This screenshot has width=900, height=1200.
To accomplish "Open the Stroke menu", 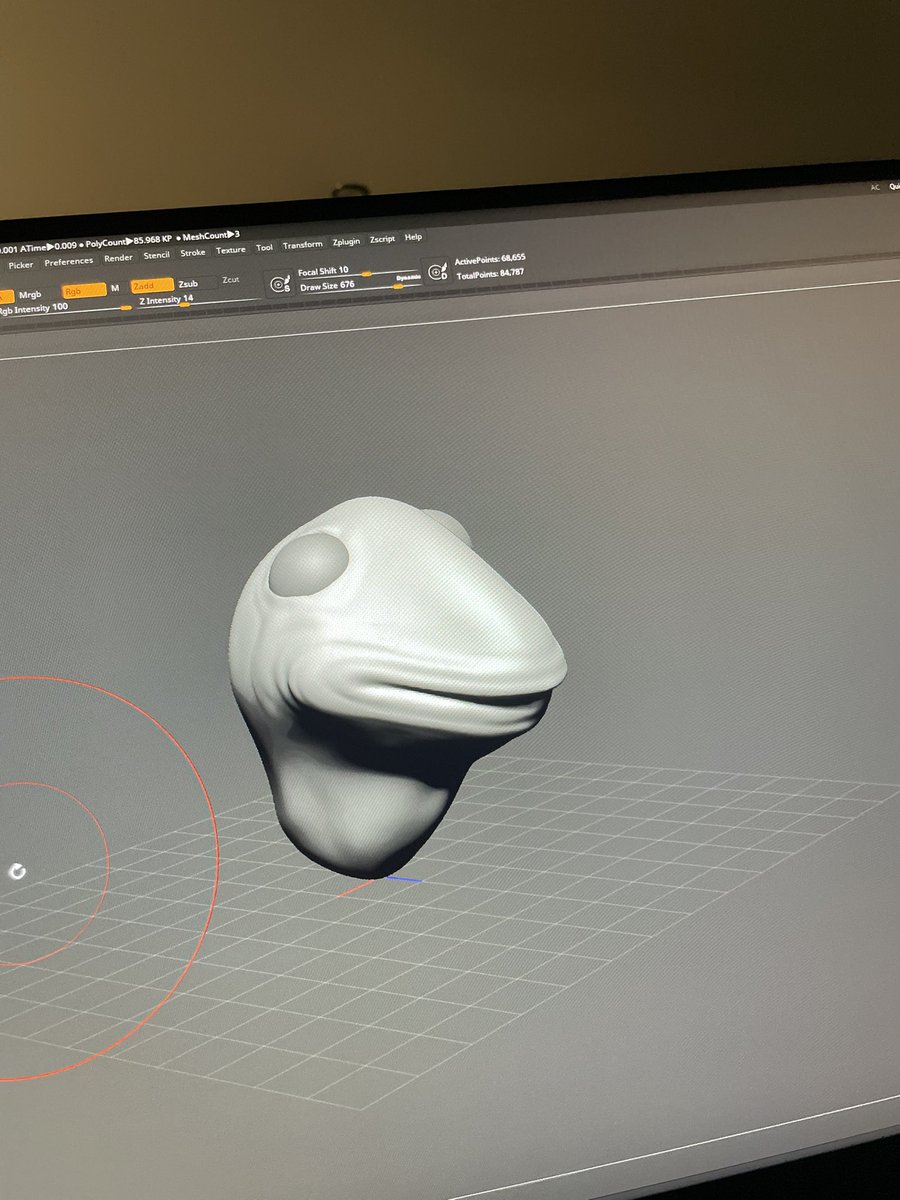I will click(x=193, y=253).
